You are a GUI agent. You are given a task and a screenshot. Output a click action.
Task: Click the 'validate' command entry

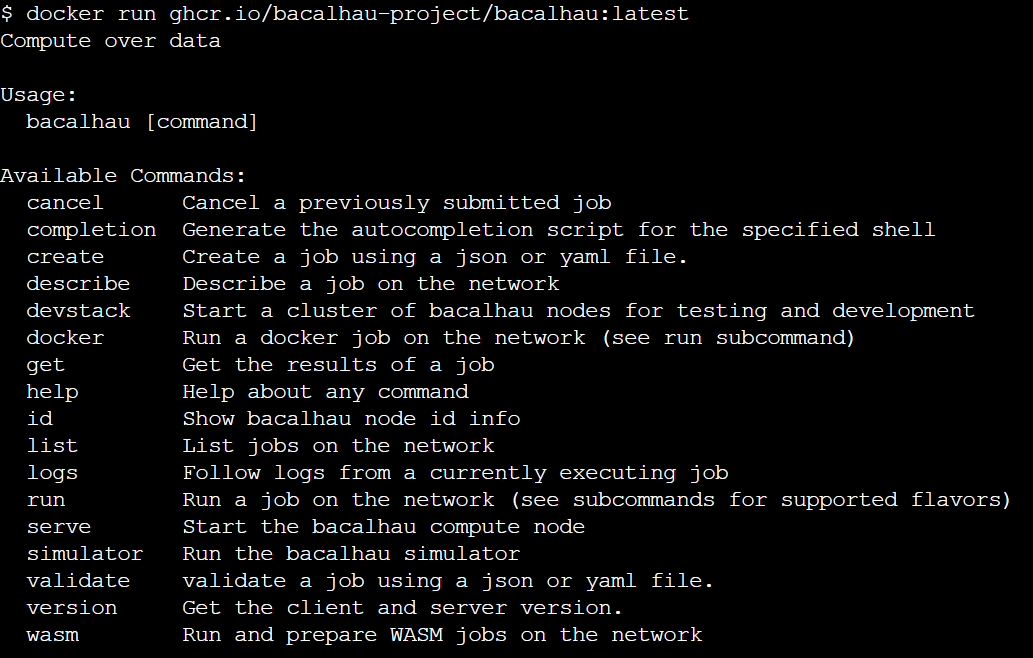[x=78, y=581]
